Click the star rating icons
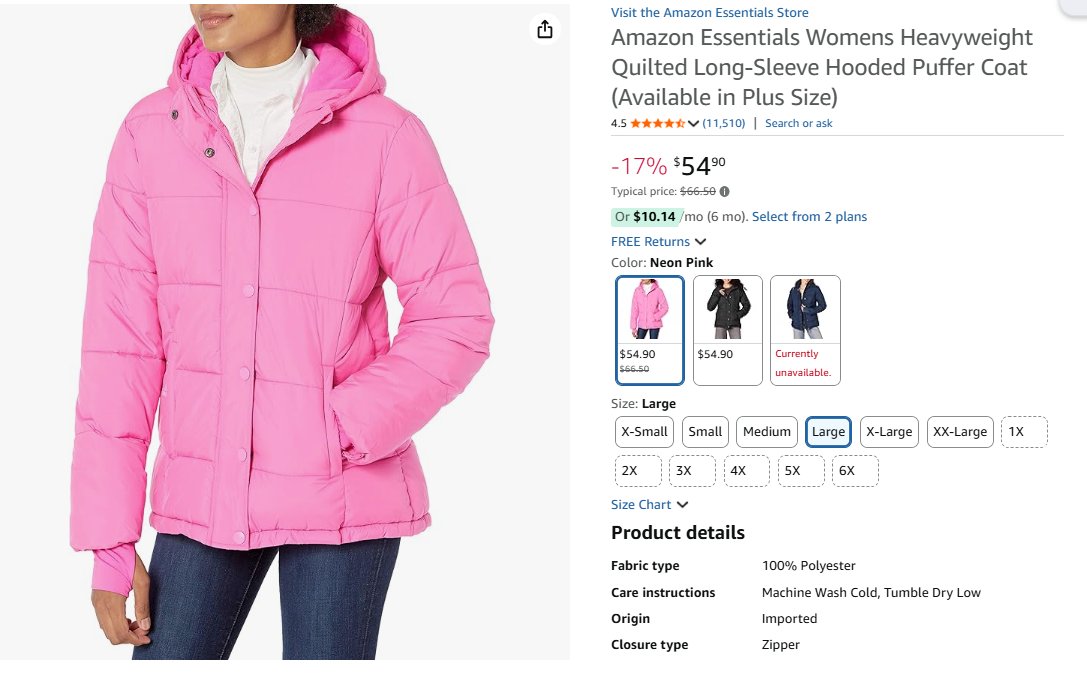The image size is (1087, 675). click(x=657, y=124)
